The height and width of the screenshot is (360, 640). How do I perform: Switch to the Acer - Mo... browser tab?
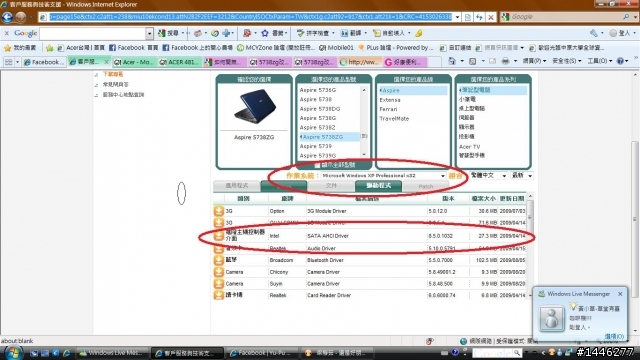pos(133,62)
